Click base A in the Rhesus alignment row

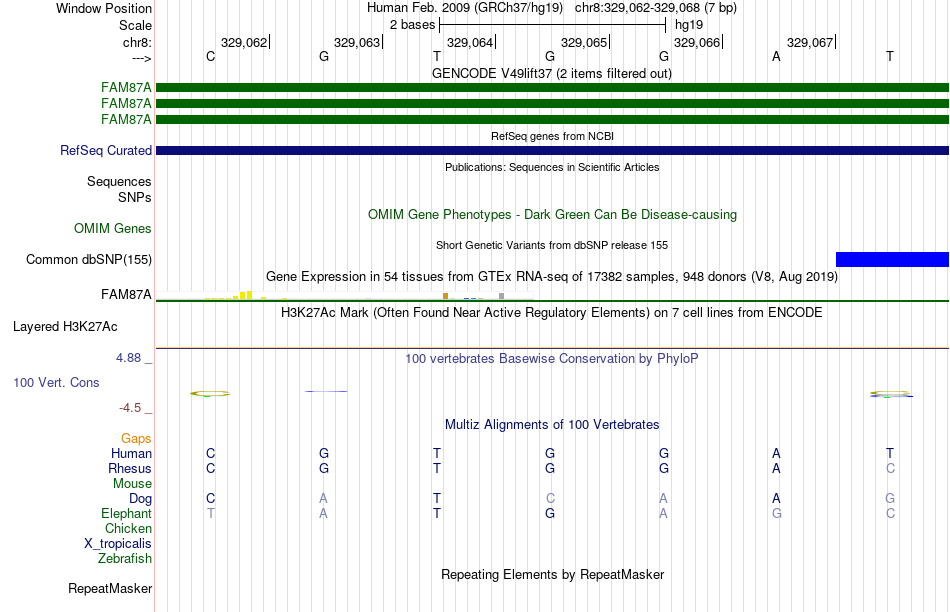(x=776, y=468)
